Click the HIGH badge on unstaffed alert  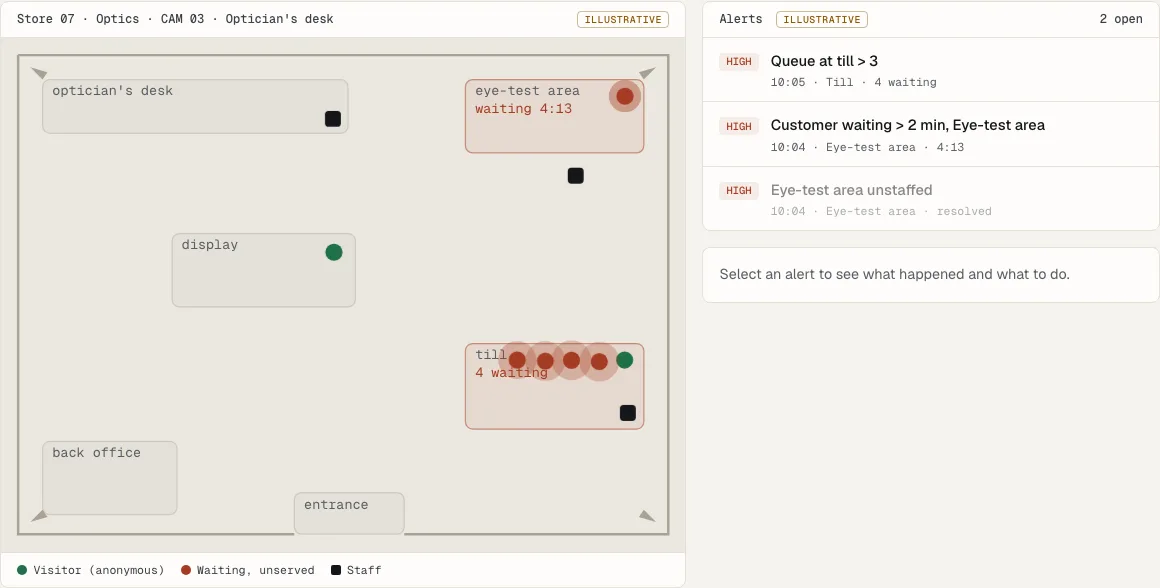tap(738, 191)
